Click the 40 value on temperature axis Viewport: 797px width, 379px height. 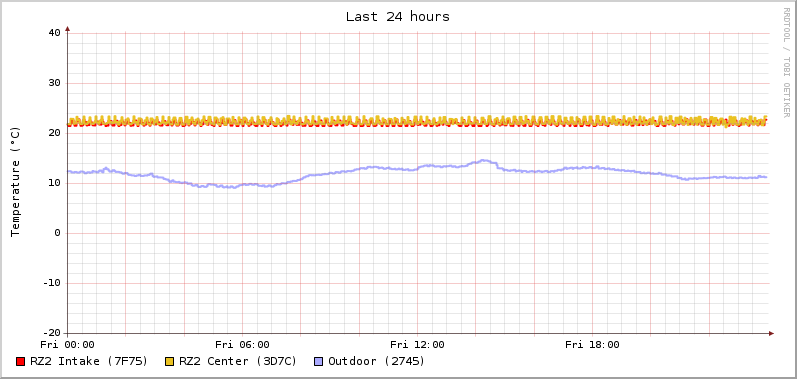(x=55, y=33)
